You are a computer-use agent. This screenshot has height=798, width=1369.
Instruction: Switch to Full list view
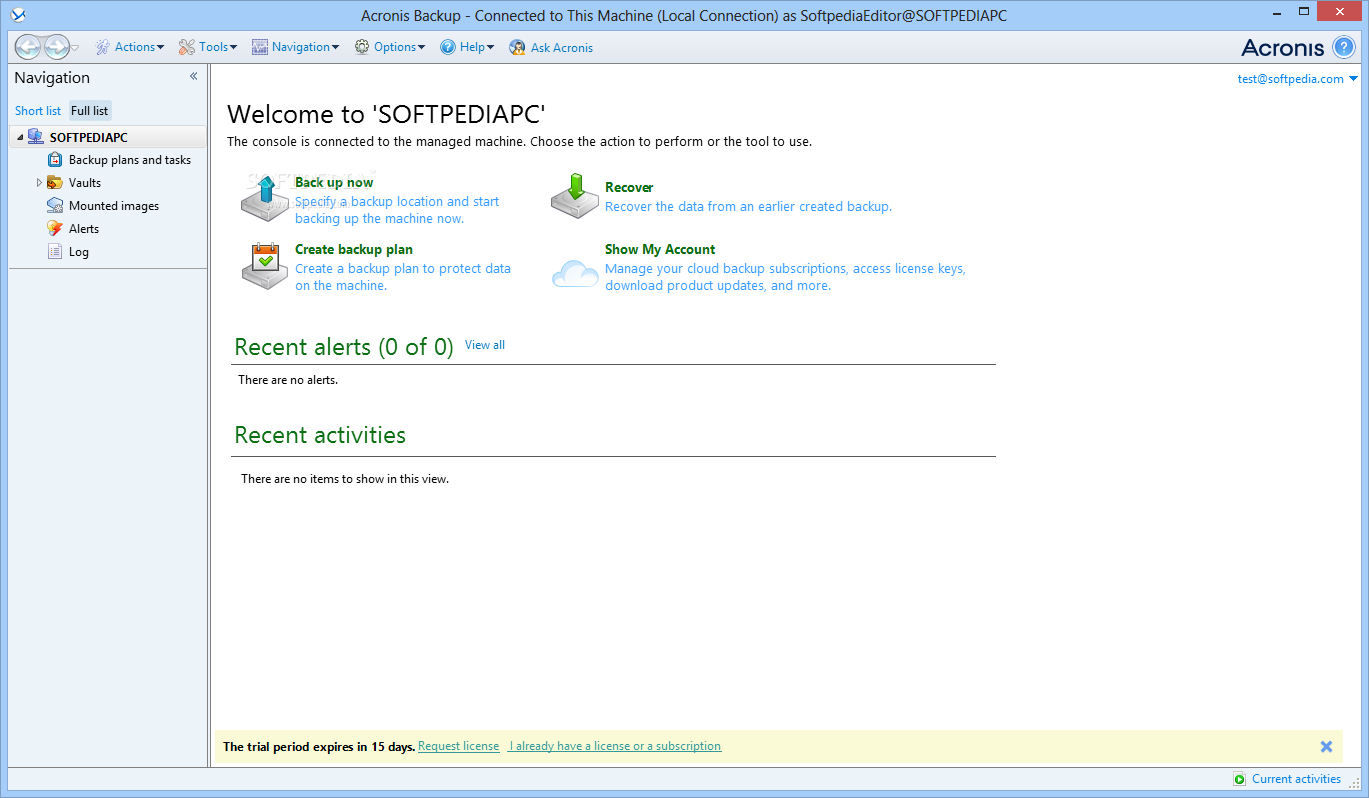(x=90, y=111)
